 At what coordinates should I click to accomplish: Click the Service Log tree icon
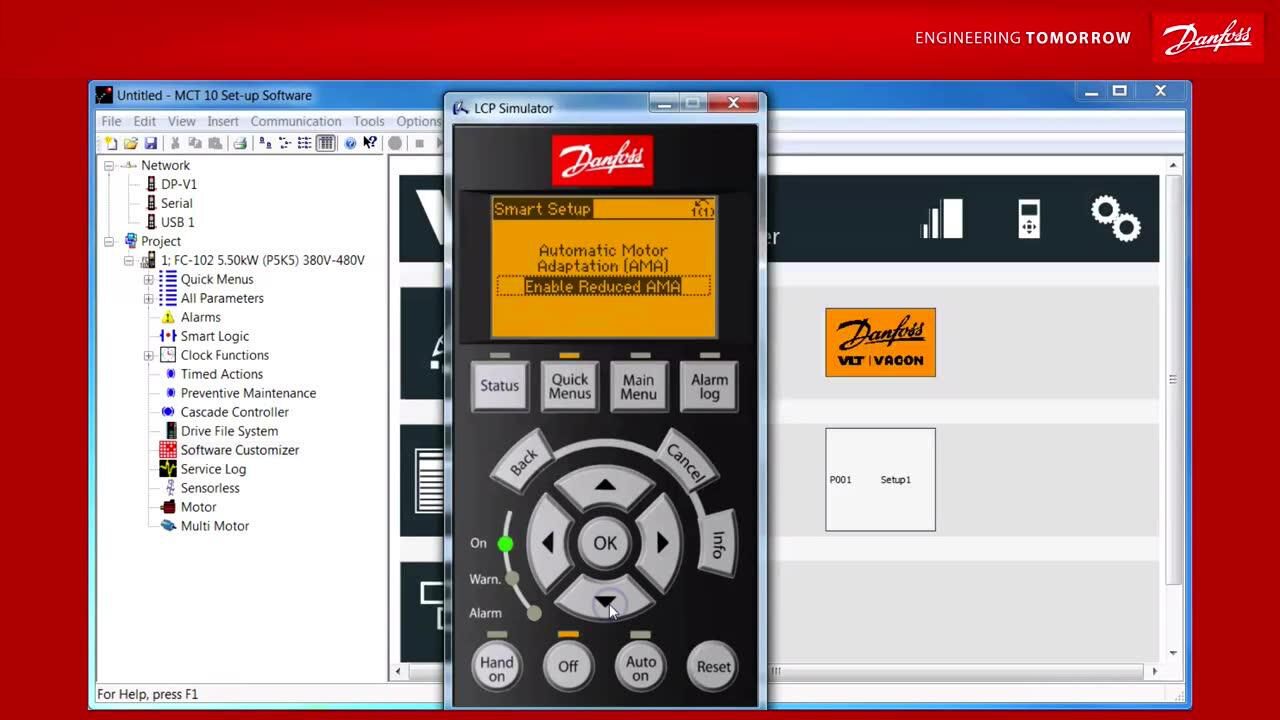[168, 469]
